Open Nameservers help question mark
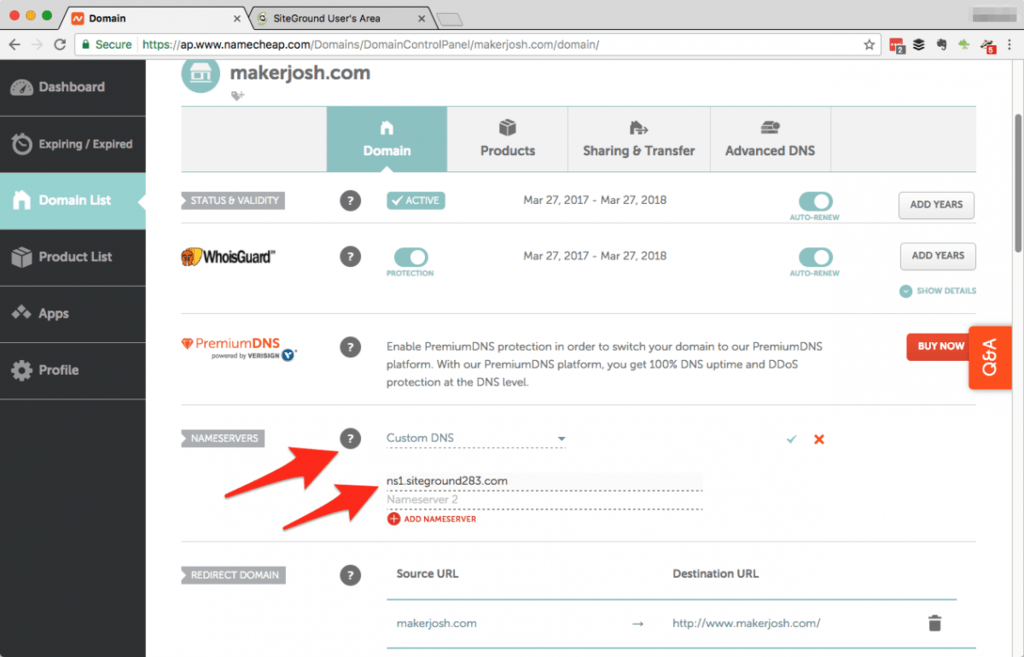Screen dimensions: 1024x657 point(350,438)
